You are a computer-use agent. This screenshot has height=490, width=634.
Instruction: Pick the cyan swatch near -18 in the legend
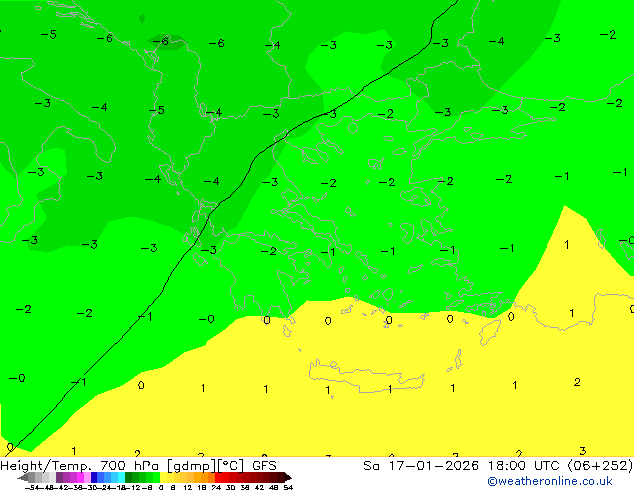[121, 477]
